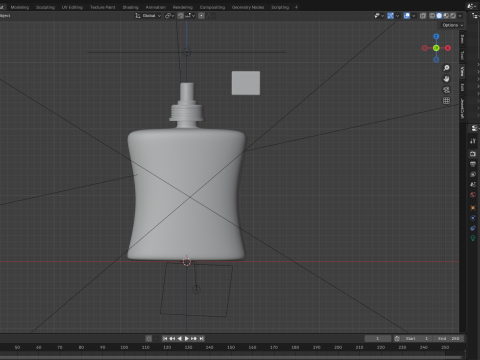480x360 pixels.
Task: Click the green Y axis on navigation gizmo
Action: click(436, 48)
